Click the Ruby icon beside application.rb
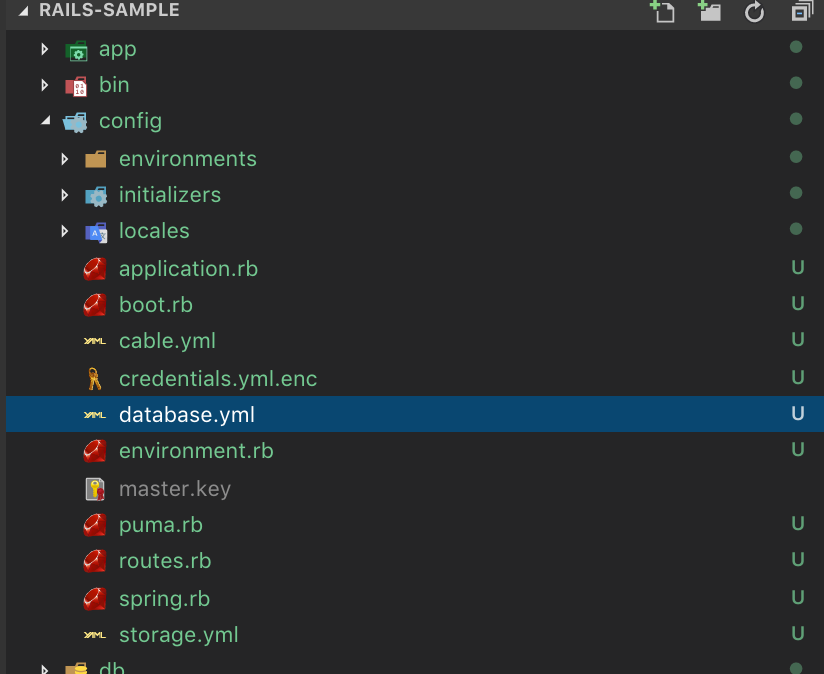 (x=95, y=268)
